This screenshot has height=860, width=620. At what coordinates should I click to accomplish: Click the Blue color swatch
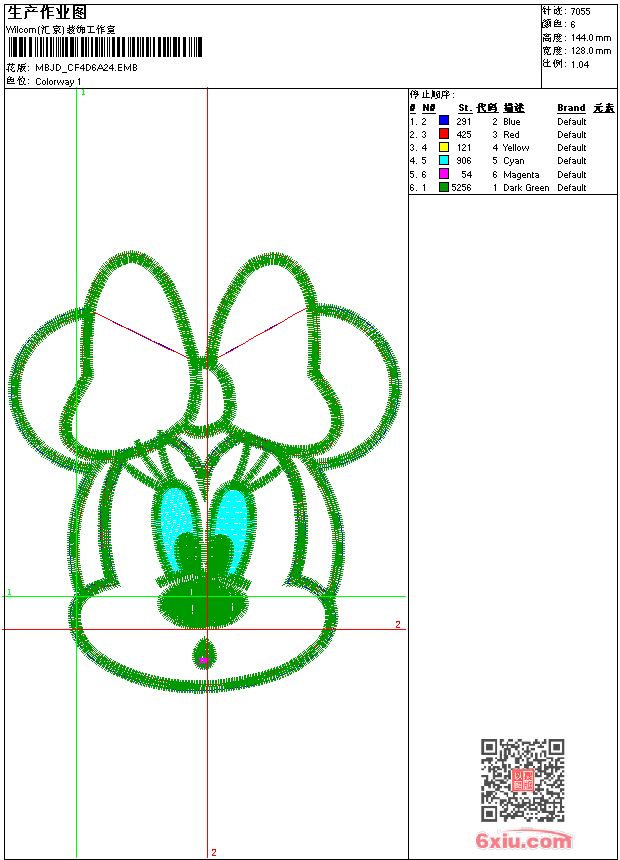pyautogui.click(x=444, y=121)
